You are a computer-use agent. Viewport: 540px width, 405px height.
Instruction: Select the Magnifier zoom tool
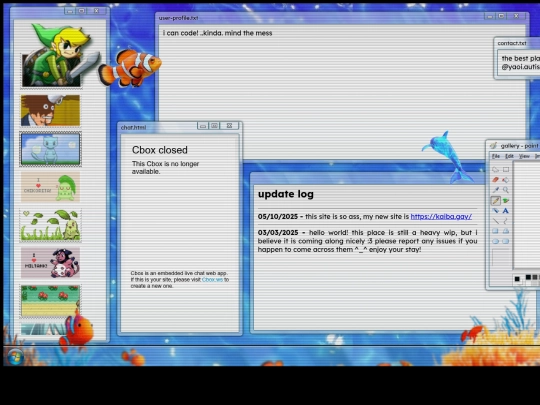[x=506, y=190]
